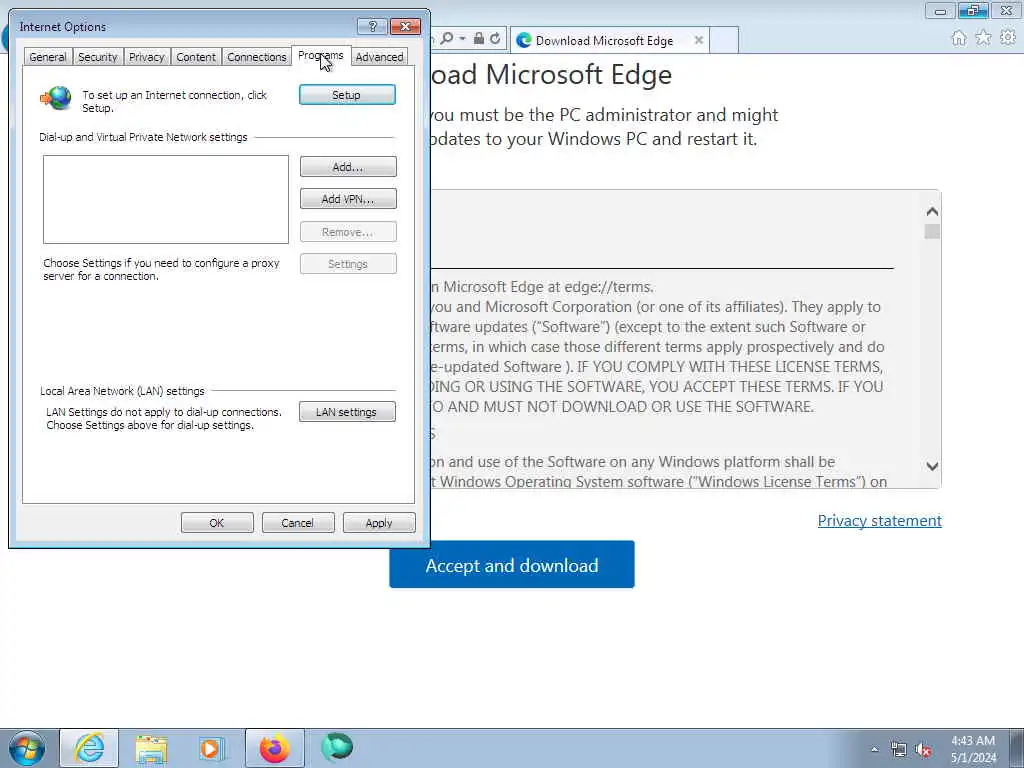Launch Windows Media Player from taskbar
This screenshot has height=768, width=1024.
[212, 748]
